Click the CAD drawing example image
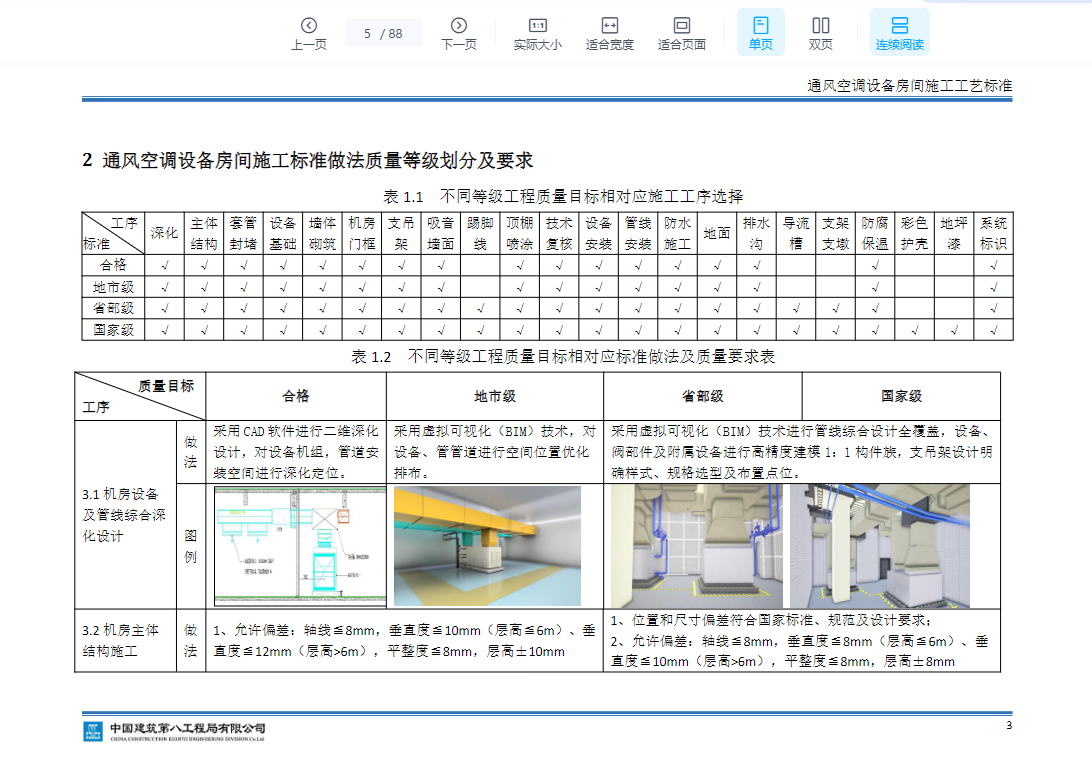 click(296, 546)
